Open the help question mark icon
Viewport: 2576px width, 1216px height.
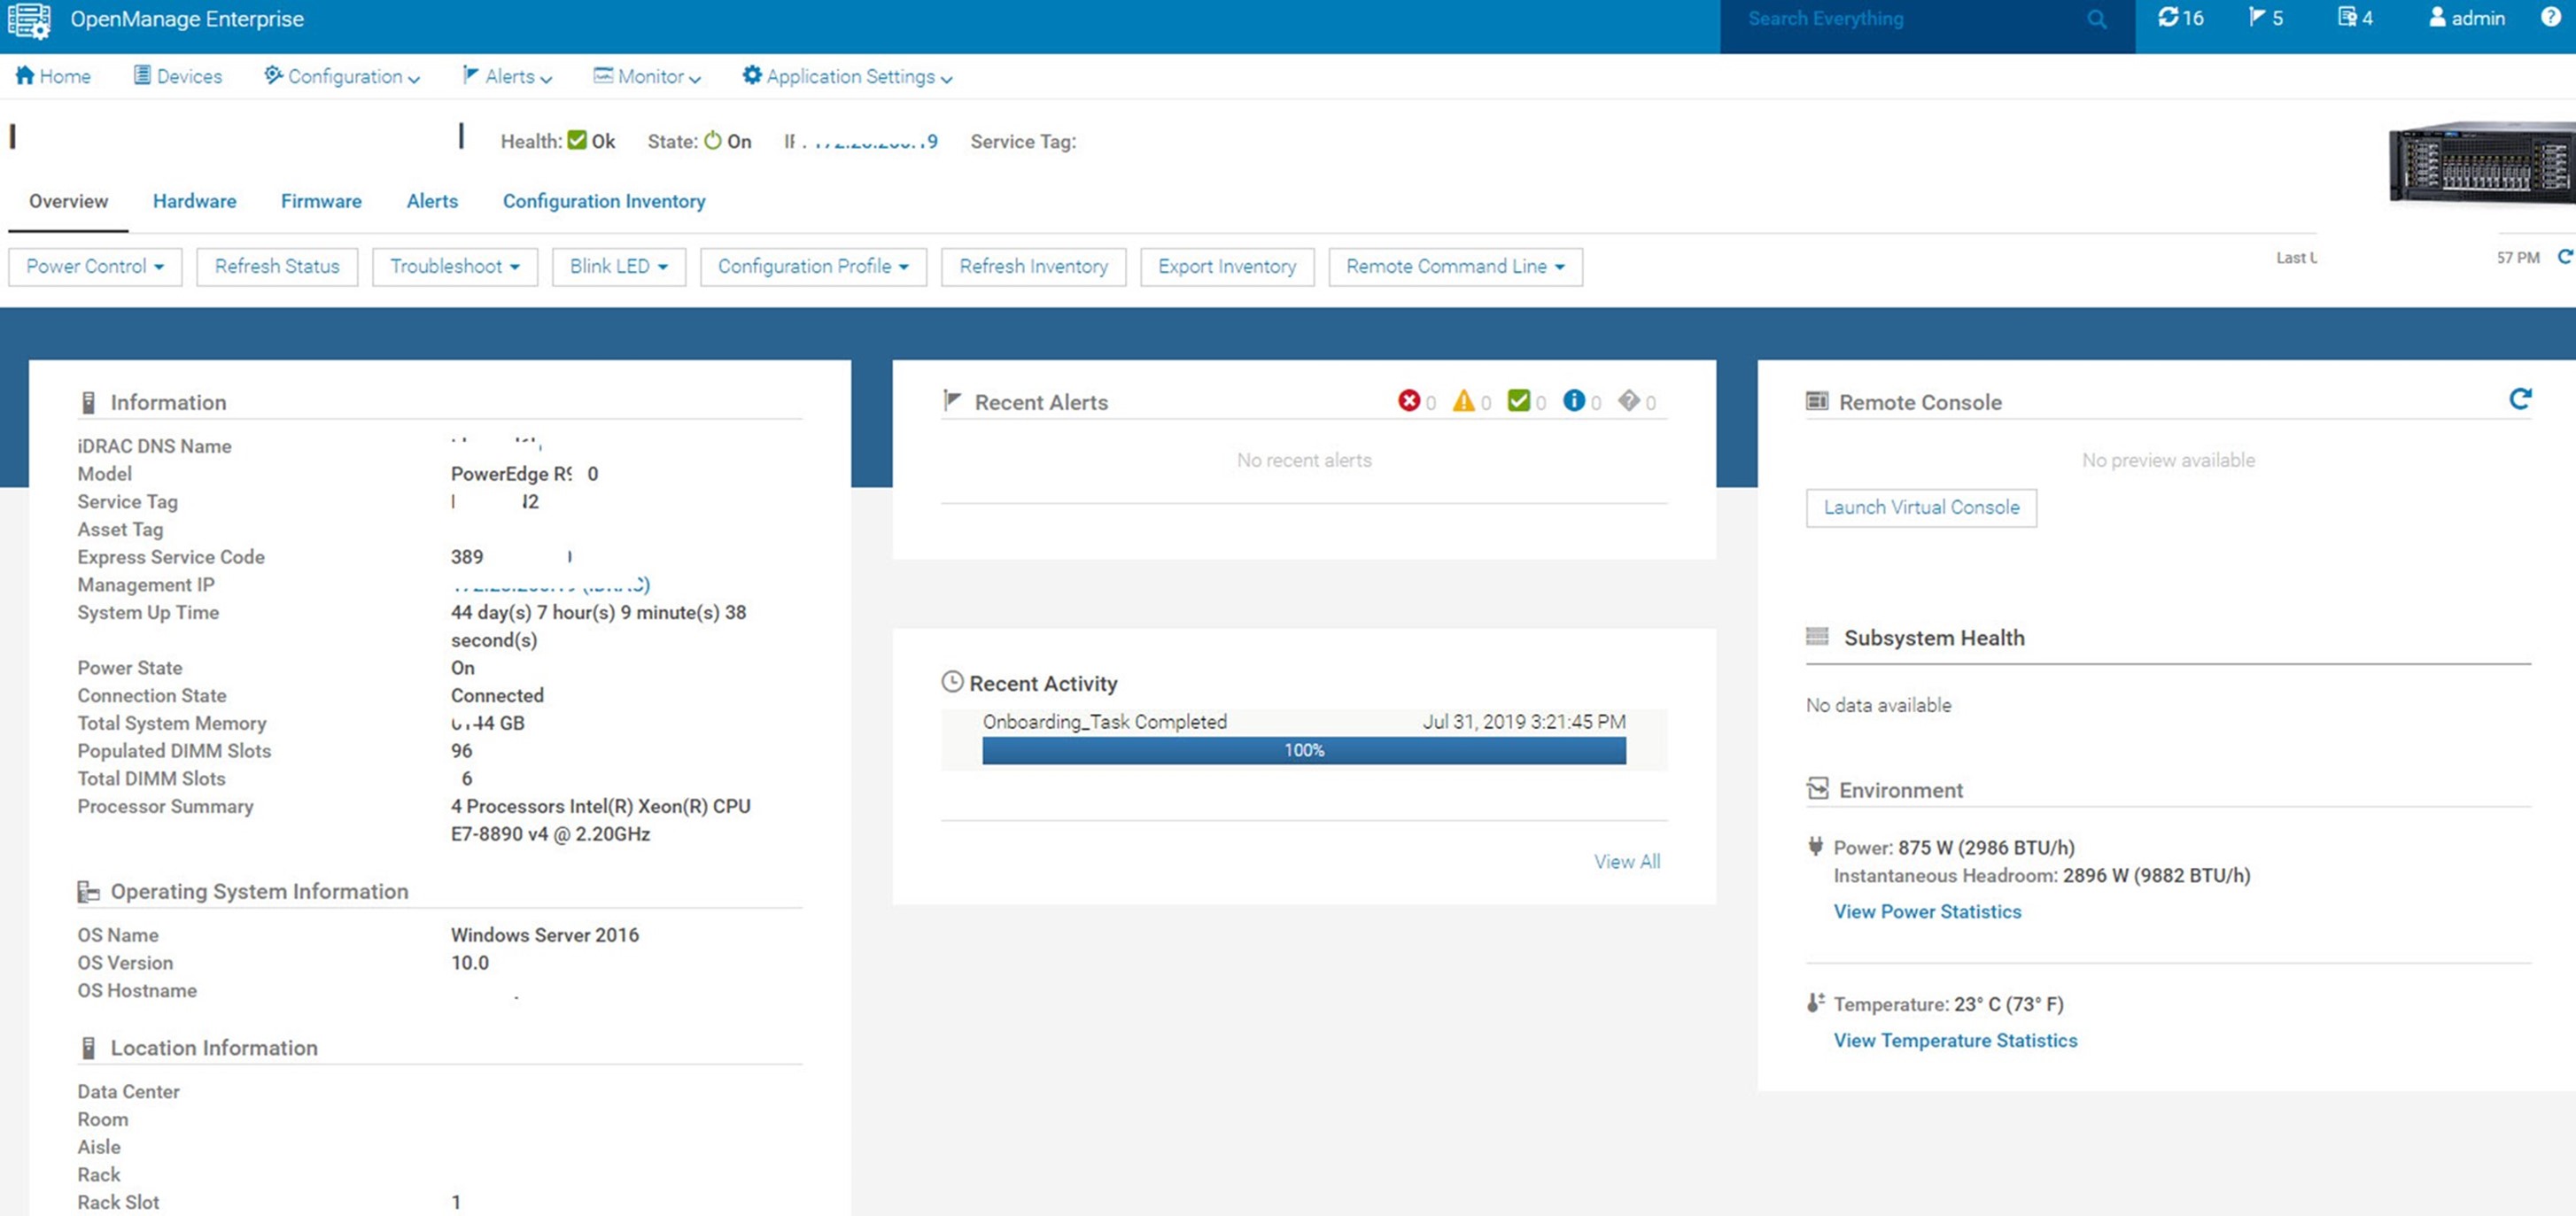pyautogui.click(x=2550, y=17)
